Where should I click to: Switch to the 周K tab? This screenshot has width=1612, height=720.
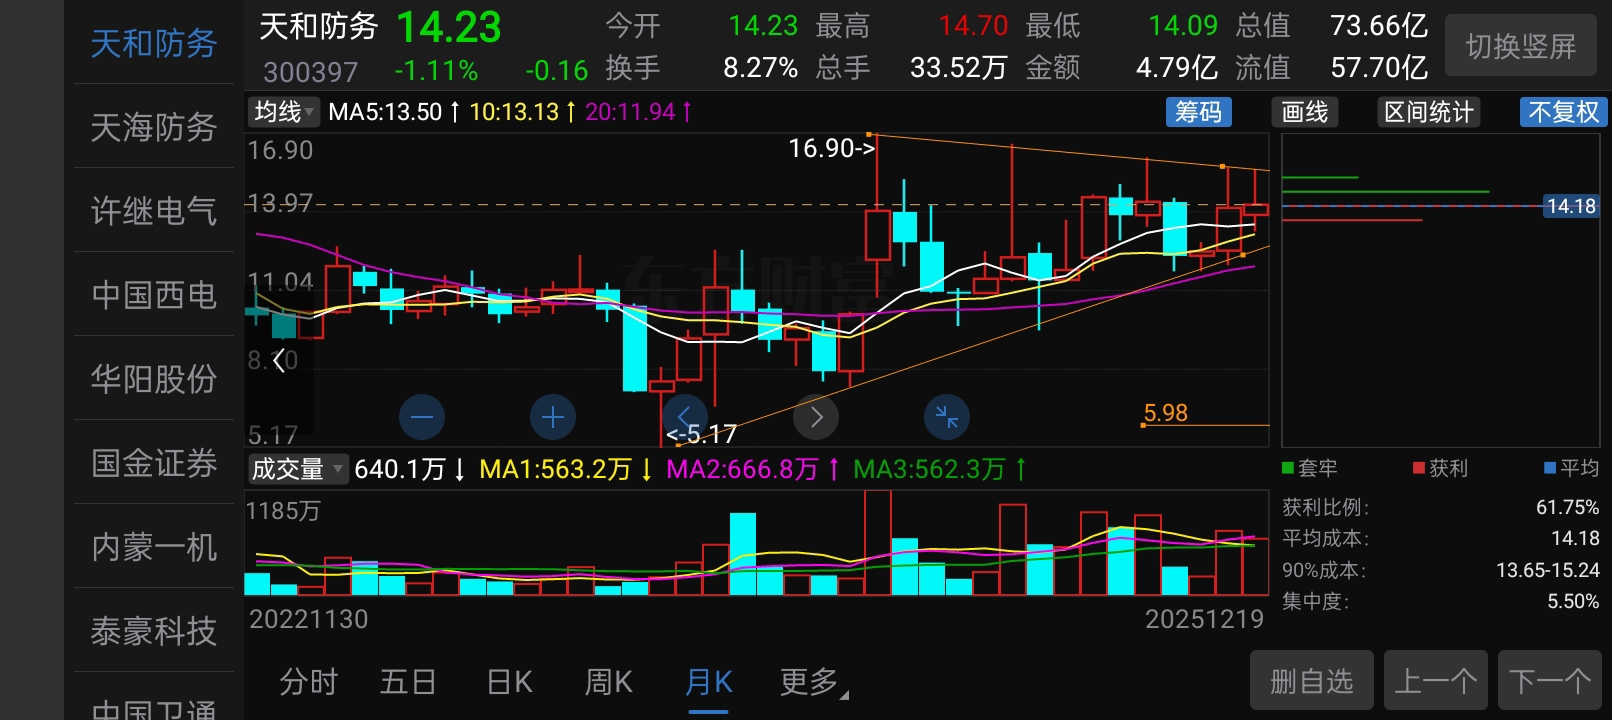tap(608, 682)
